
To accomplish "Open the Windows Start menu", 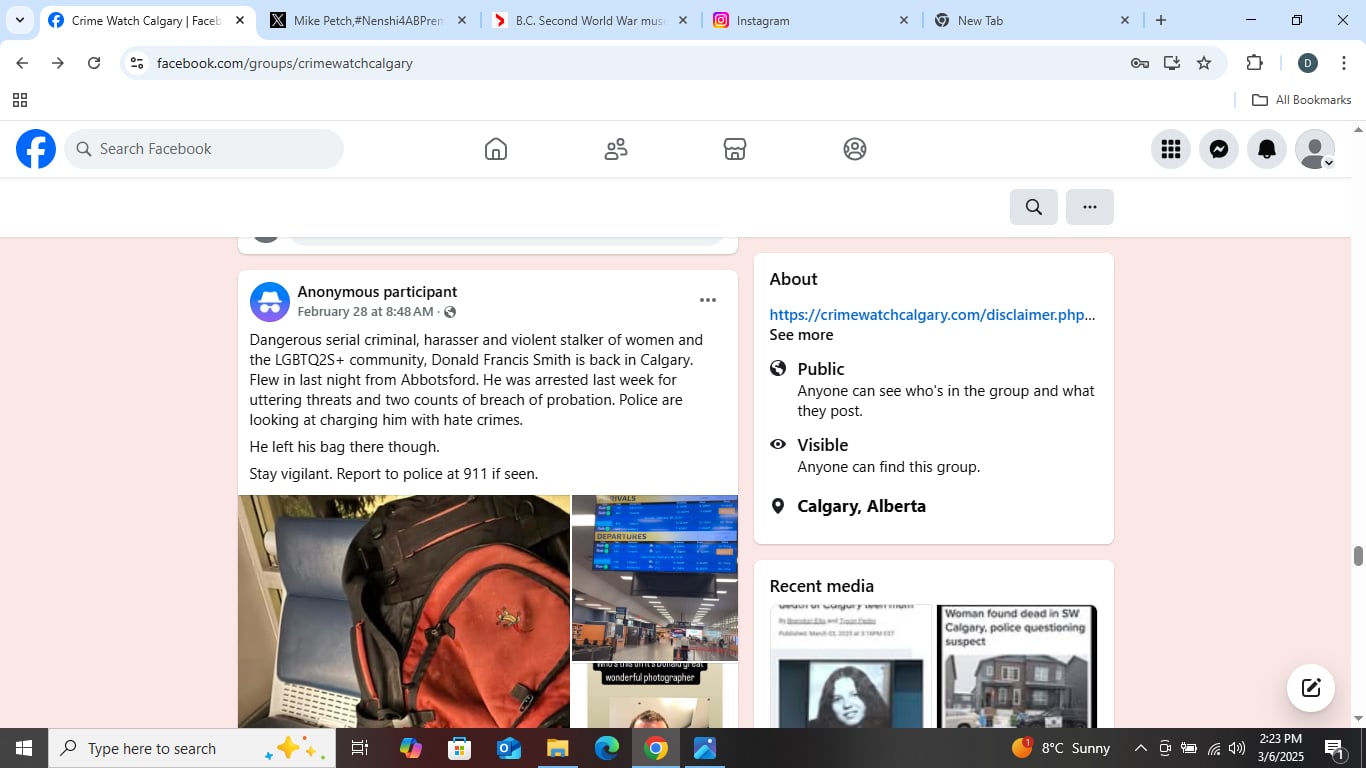I will click(x=24, y=748).
